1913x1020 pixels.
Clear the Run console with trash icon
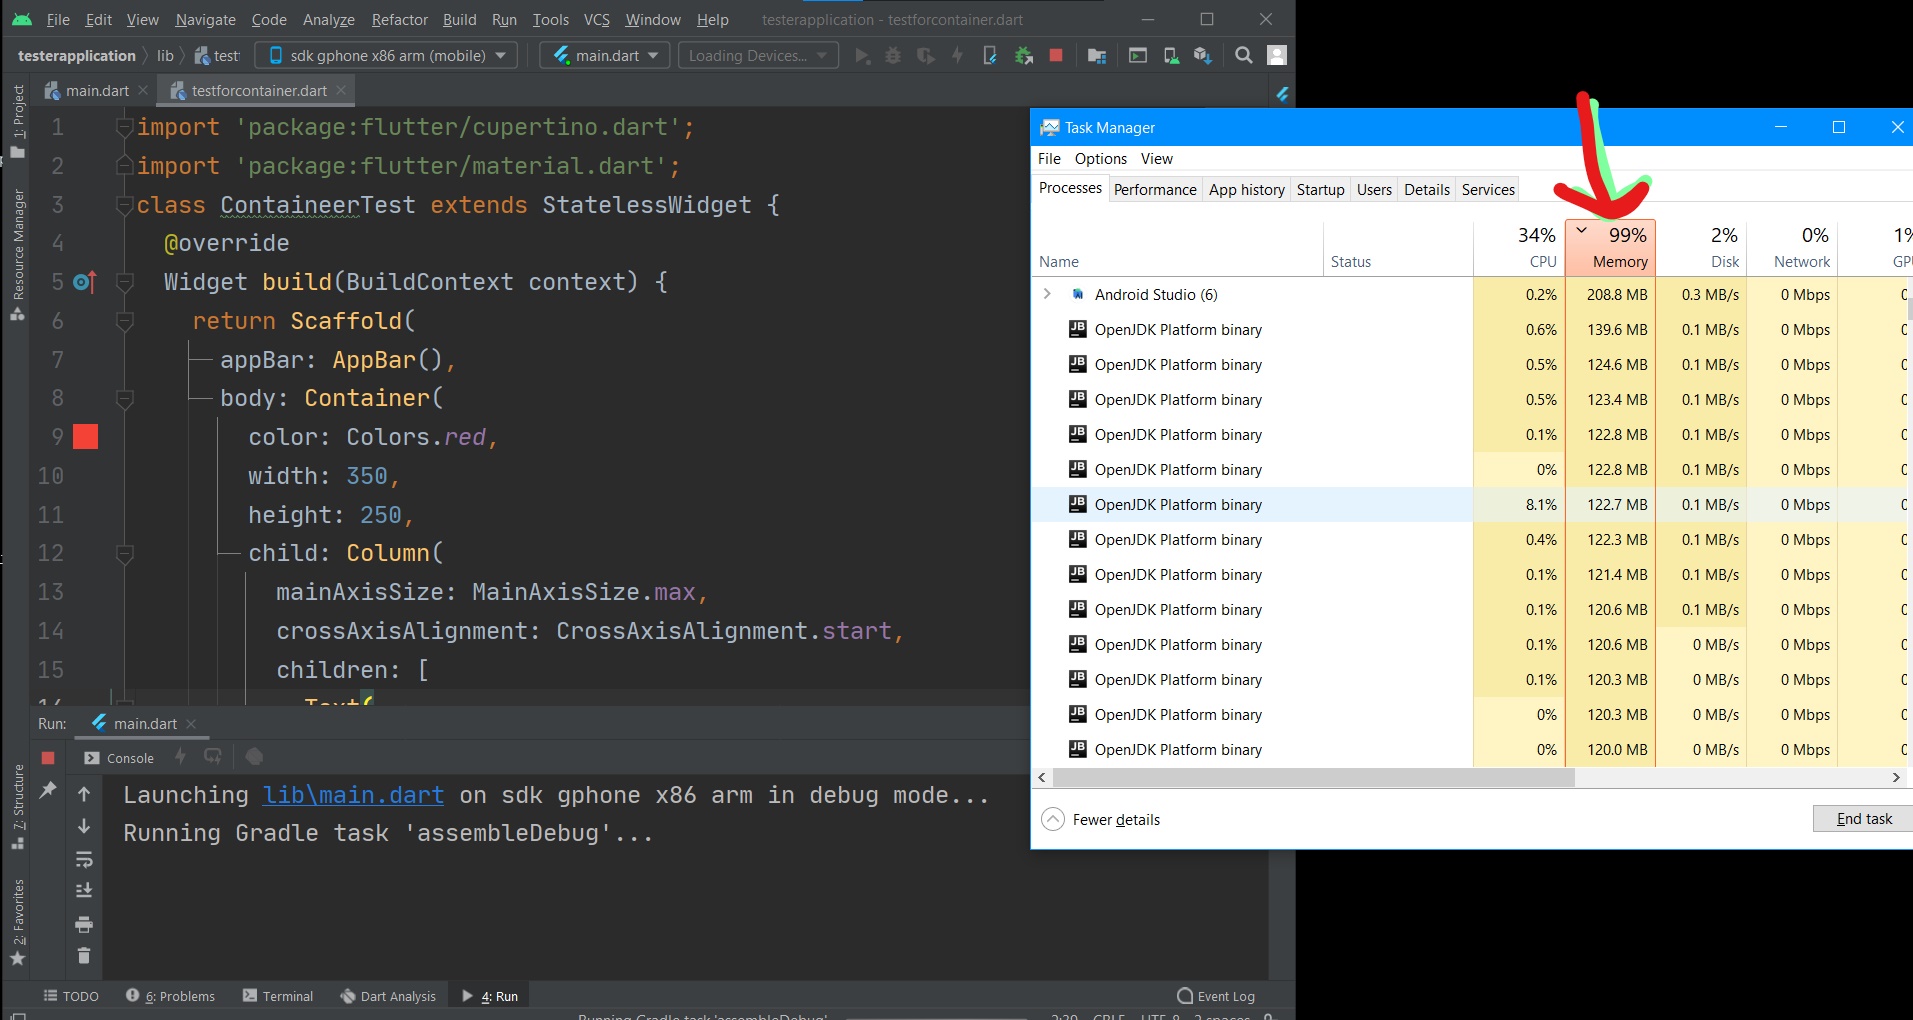pos(84,955)
